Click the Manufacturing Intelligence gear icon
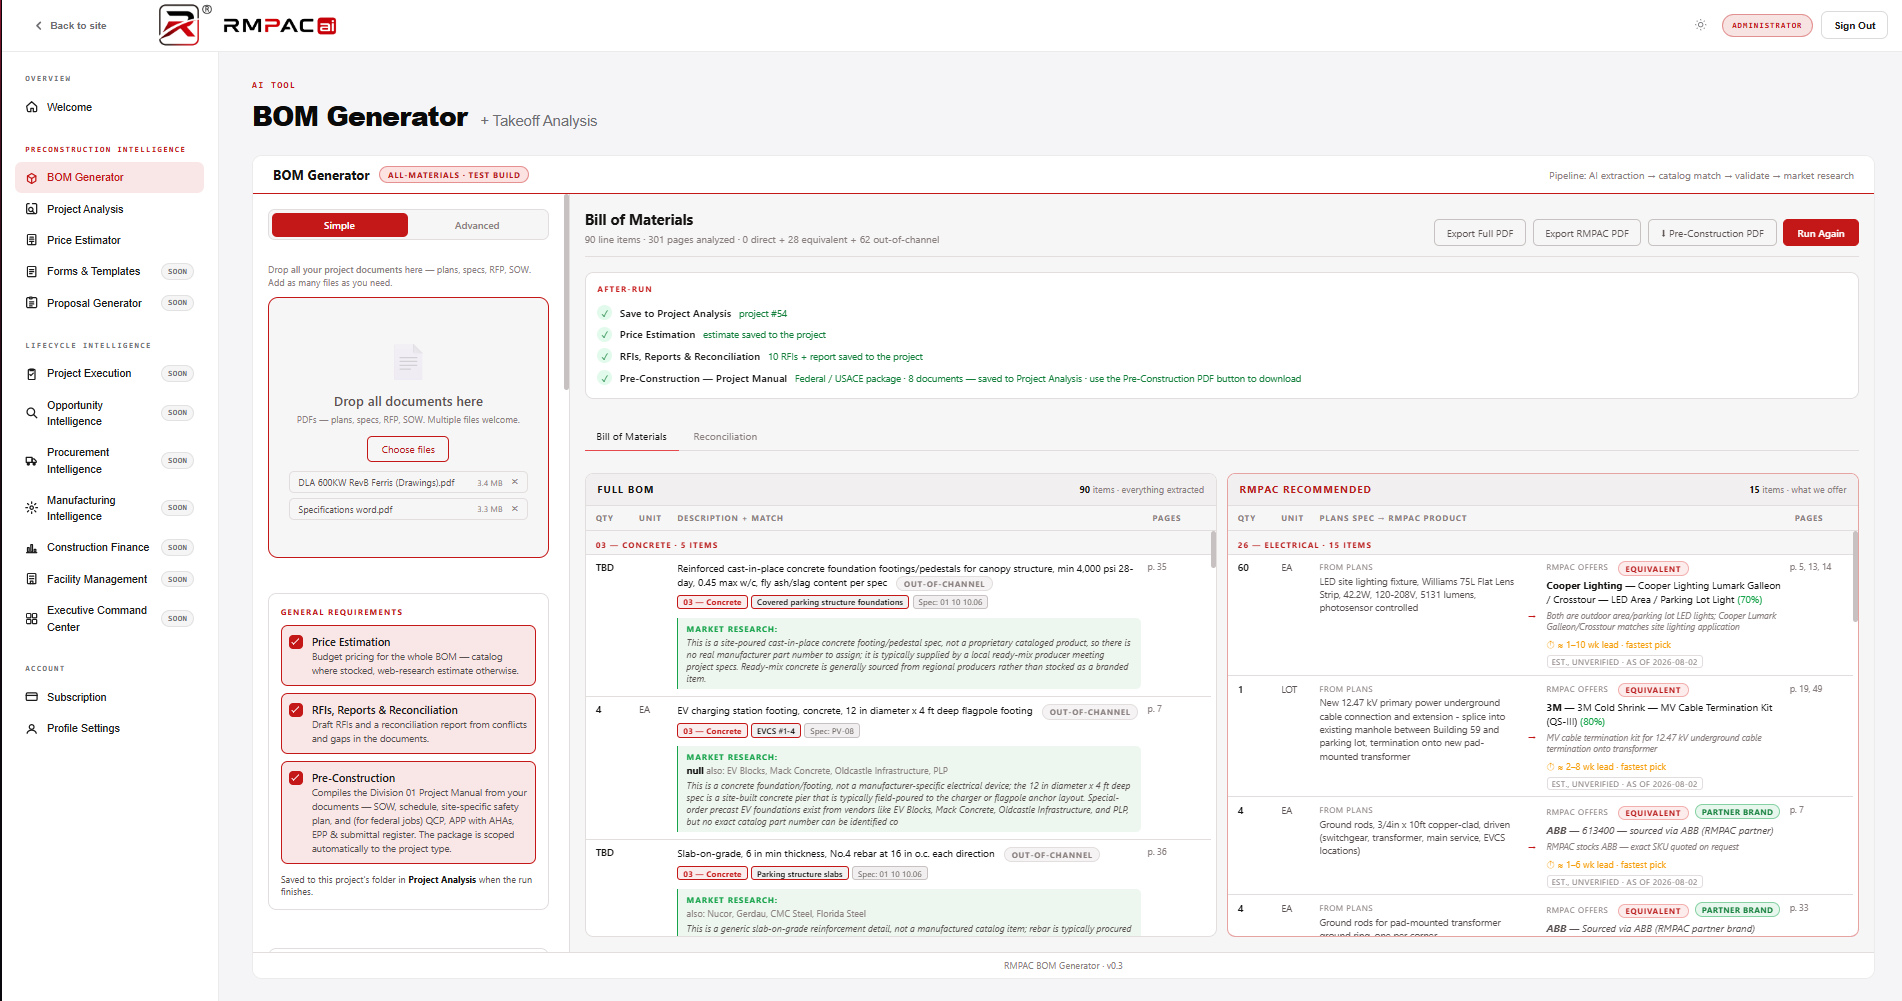The height and width of the screenshot is (1001, 1902). [32, 508]
